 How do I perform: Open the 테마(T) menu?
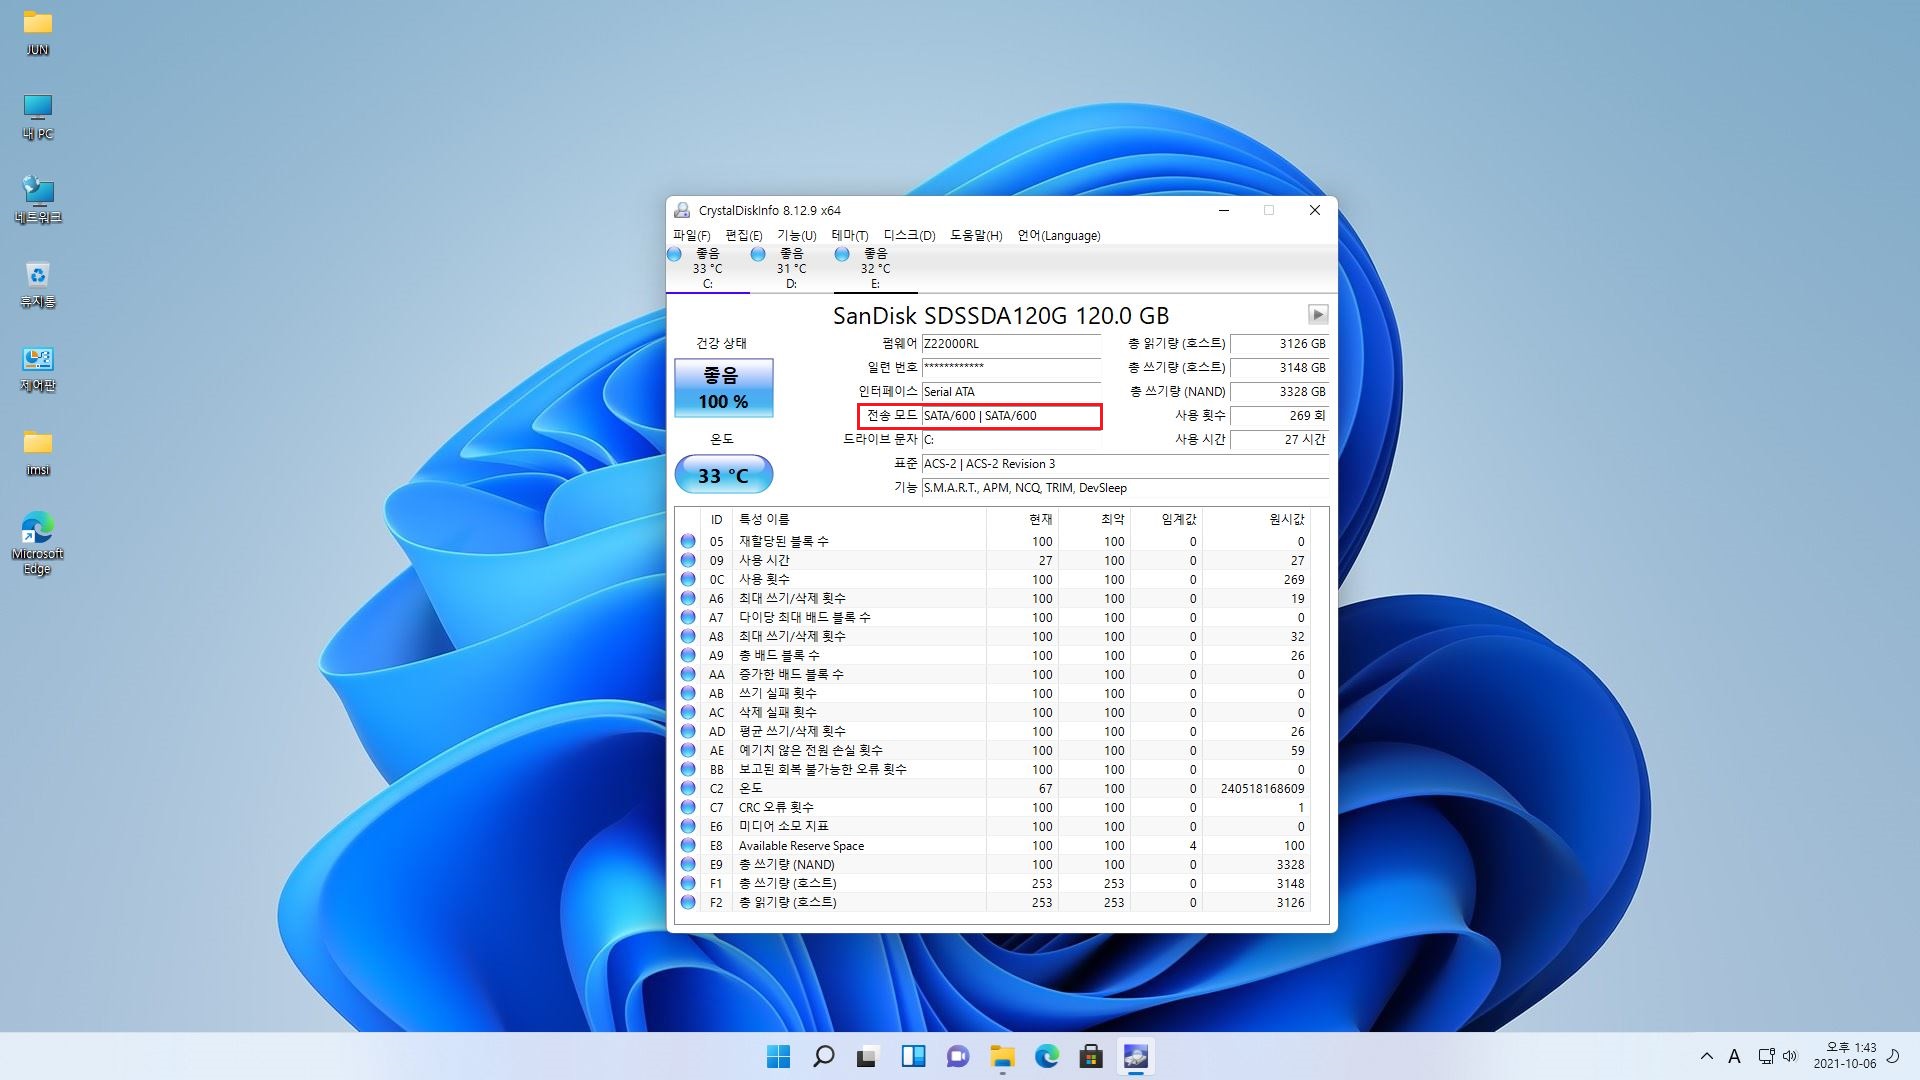(x=849, y=236)
